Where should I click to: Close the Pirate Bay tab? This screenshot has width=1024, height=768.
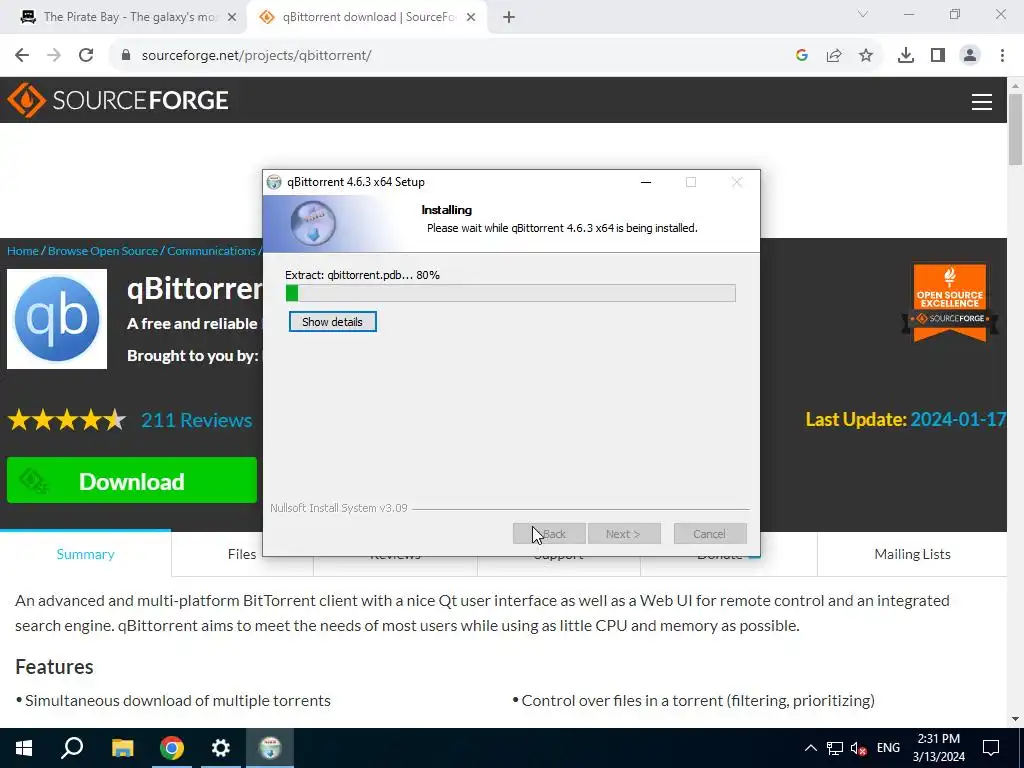(x=232, y=18)
